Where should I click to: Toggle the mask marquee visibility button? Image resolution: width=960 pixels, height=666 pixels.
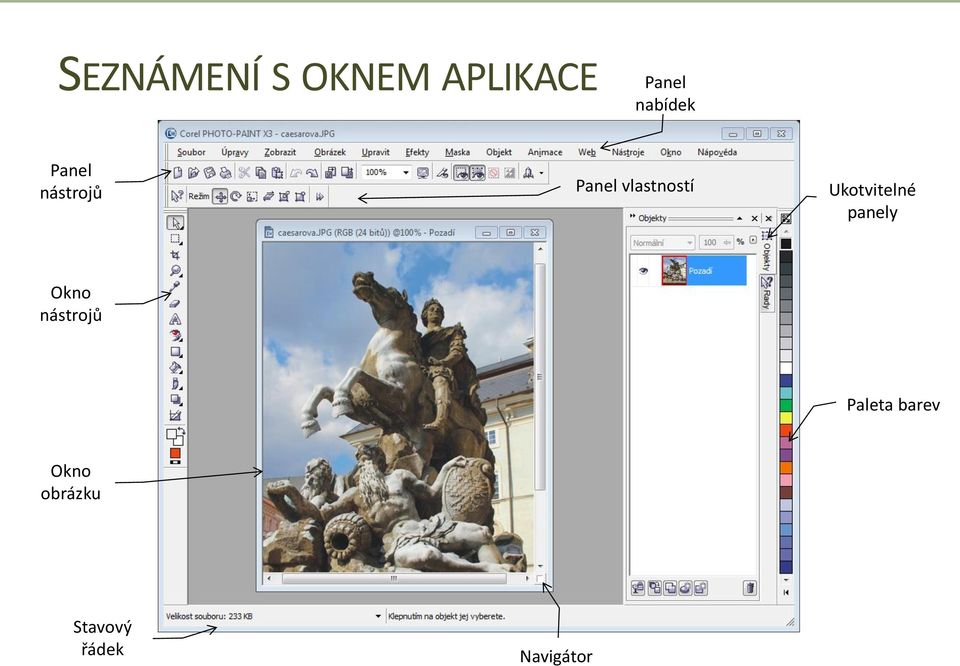tap(461, 173)
